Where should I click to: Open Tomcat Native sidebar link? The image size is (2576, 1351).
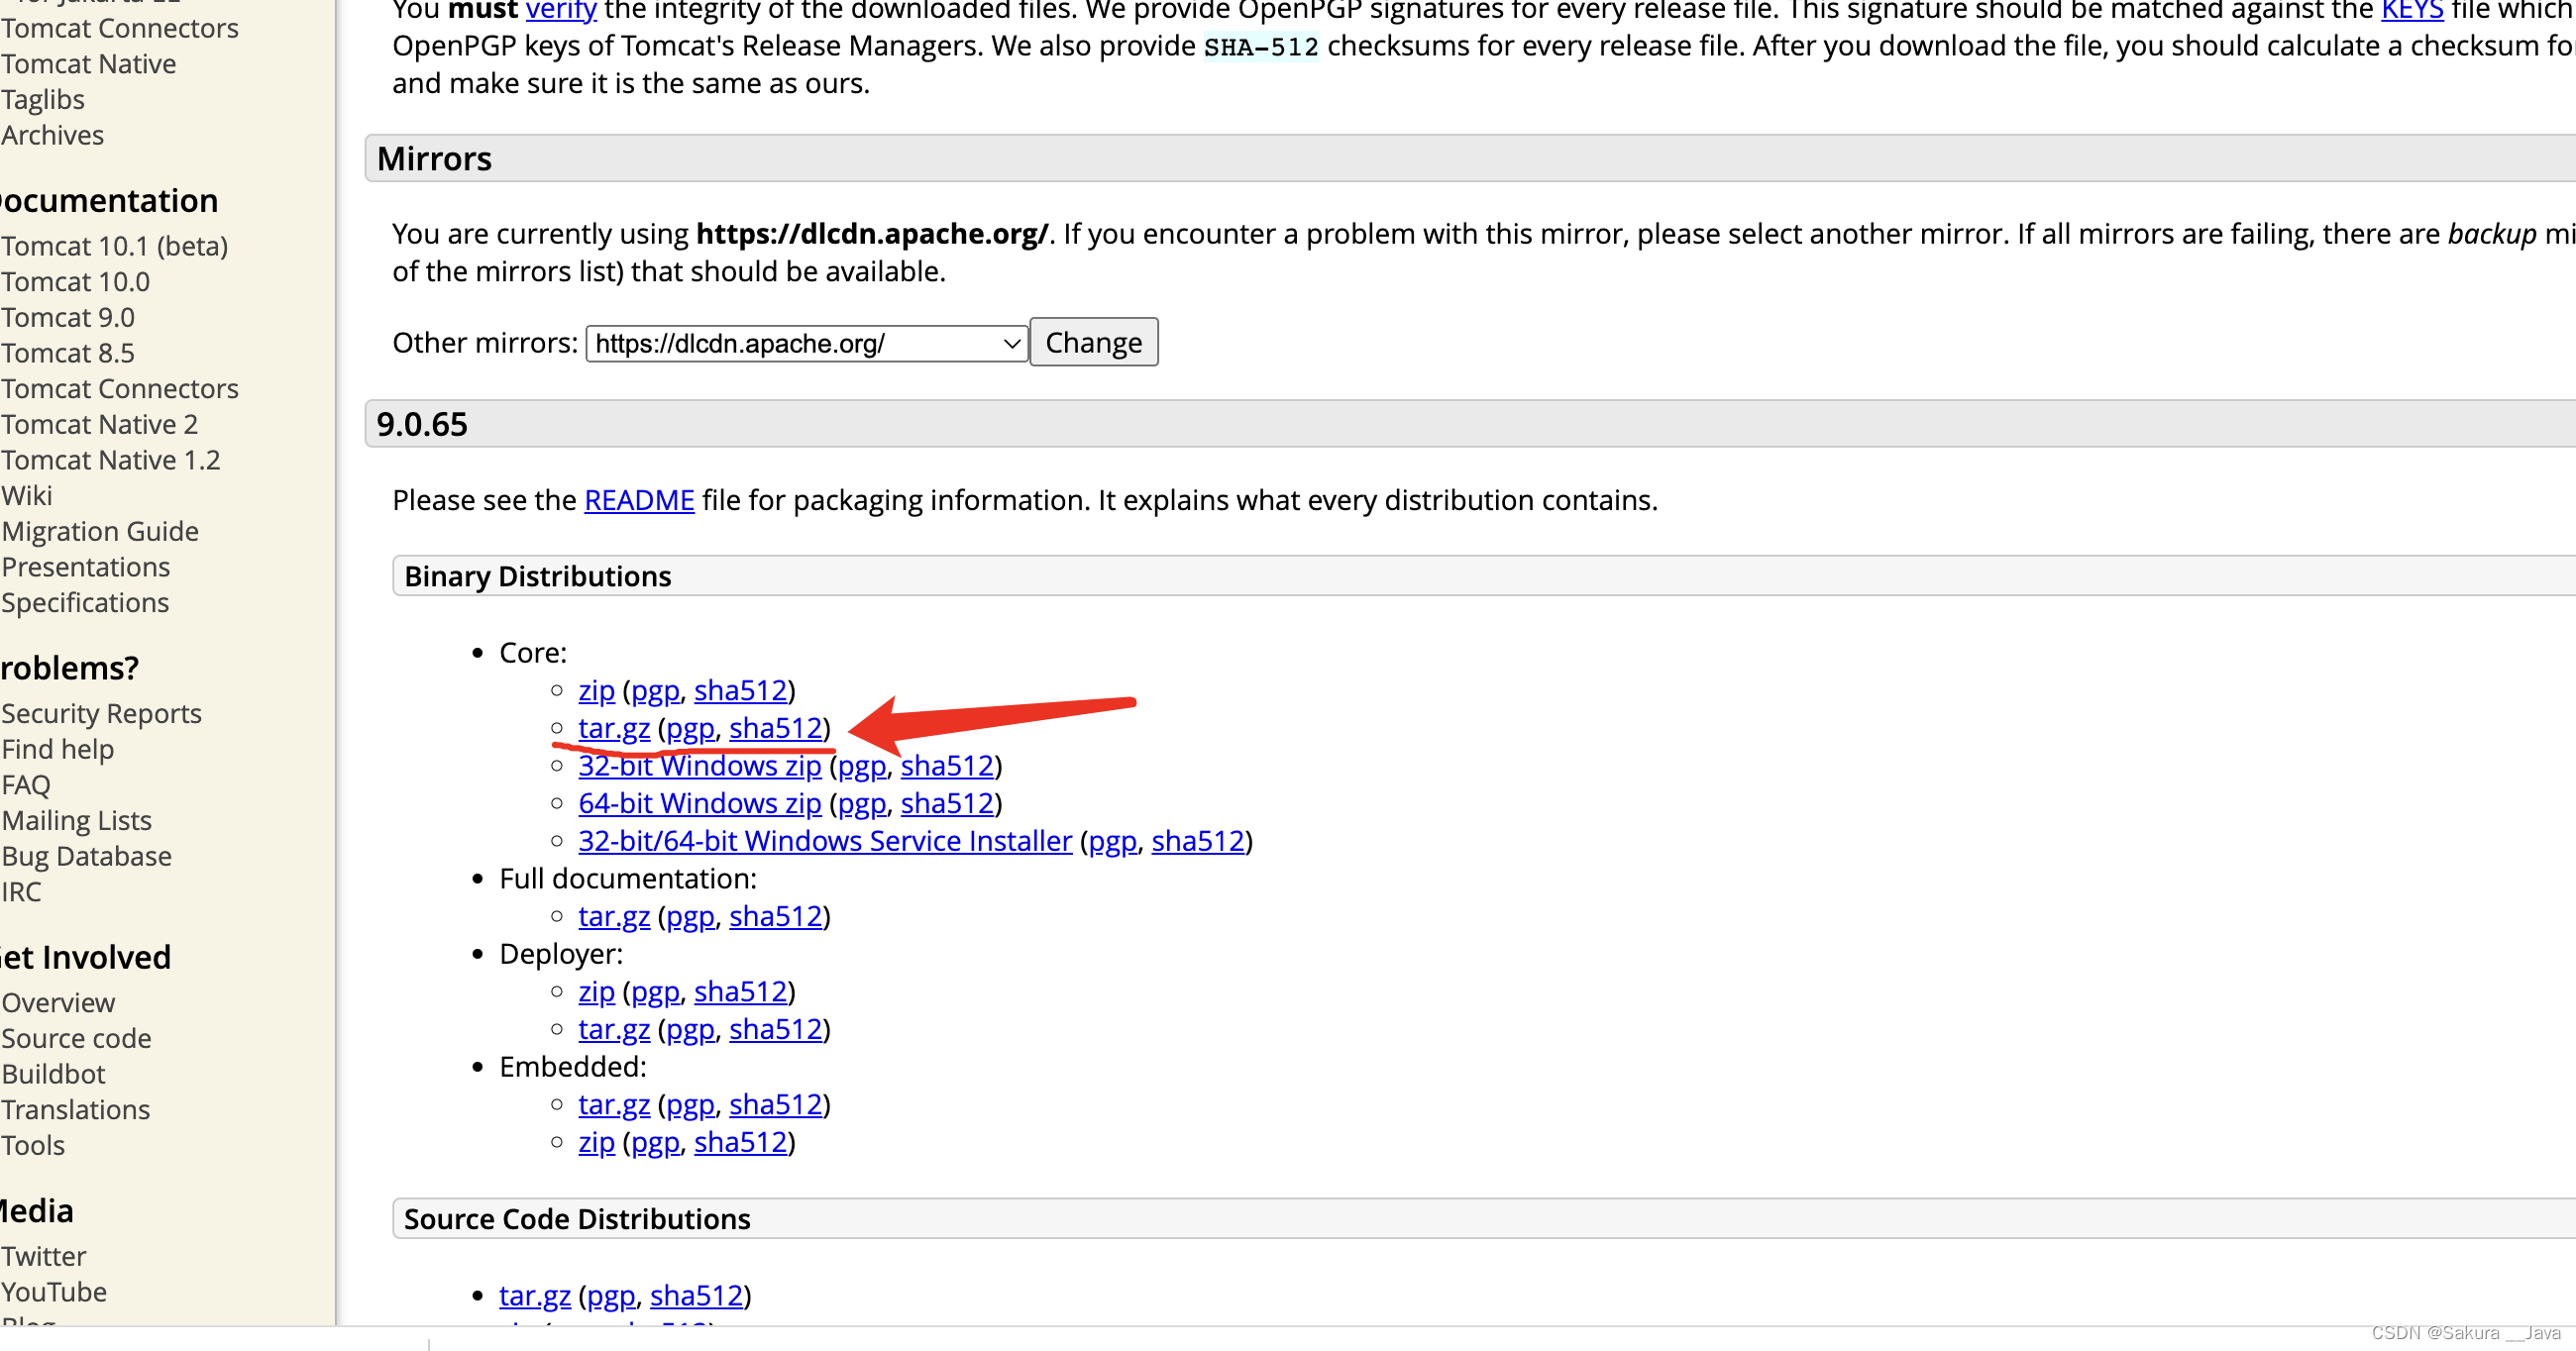88,64
